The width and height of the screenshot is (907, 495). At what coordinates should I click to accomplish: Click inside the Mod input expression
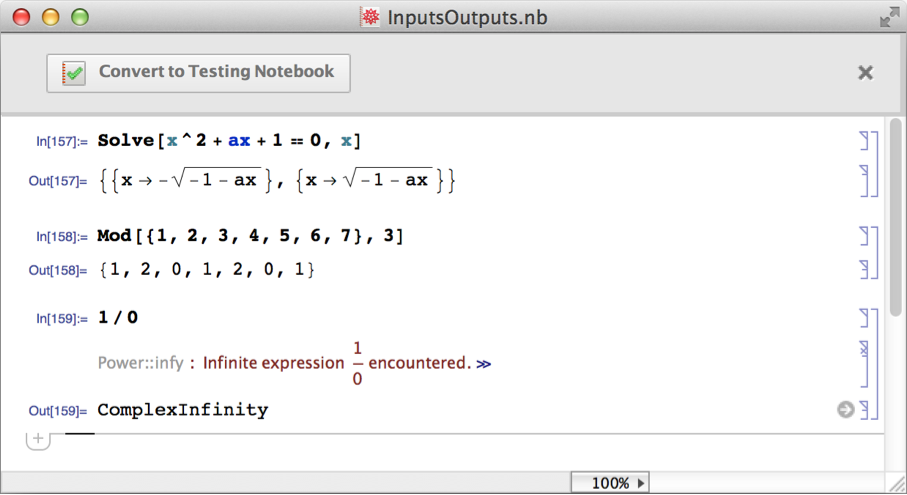[x=250, y=237]
